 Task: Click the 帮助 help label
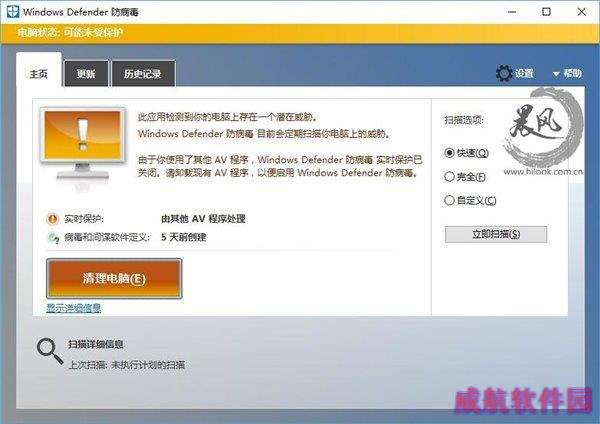pyautogui.click(x=572, y=73)
